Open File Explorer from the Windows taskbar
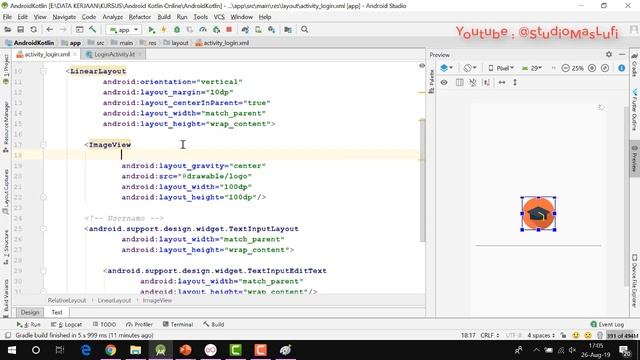Viewport: 640px width, 360px height. 136,350
